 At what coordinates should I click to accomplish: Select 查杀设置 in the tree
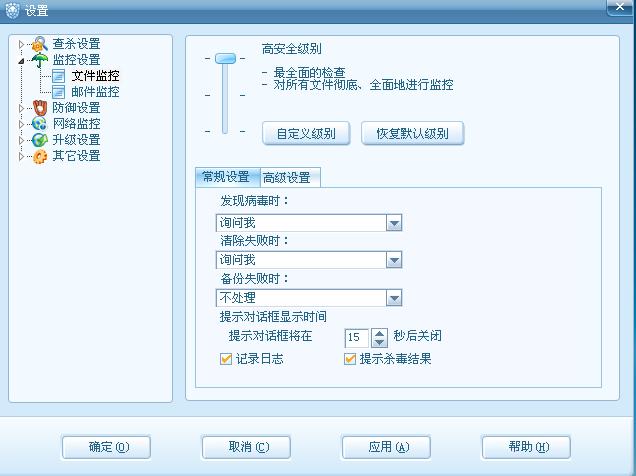[77, 44]
